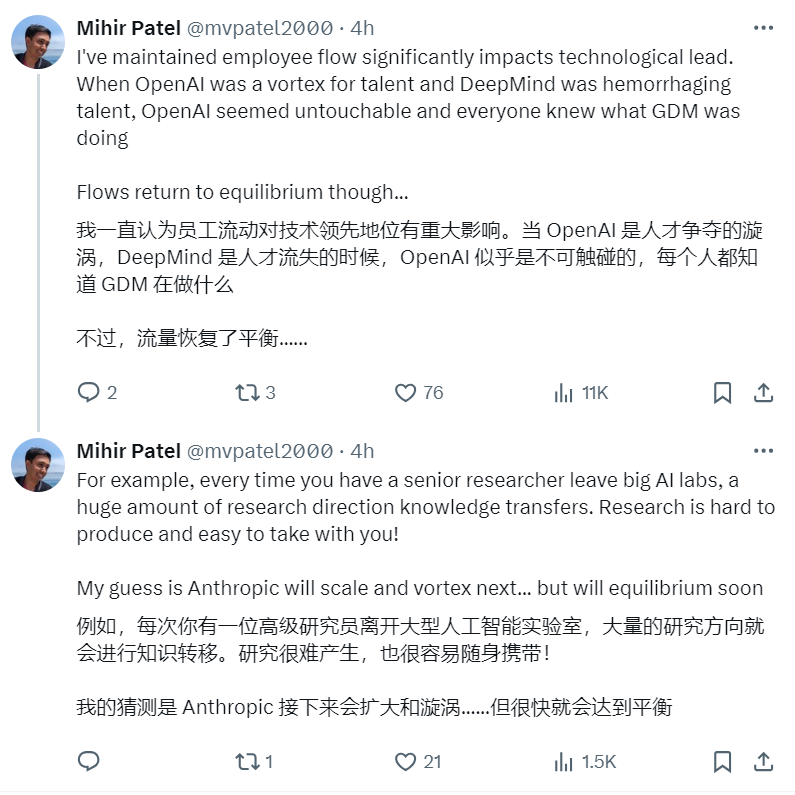The height and width of the screenshot is (795, 795).
Task: View analytics of the 1.5K views tweet
Action: click(x=564, y=762)
